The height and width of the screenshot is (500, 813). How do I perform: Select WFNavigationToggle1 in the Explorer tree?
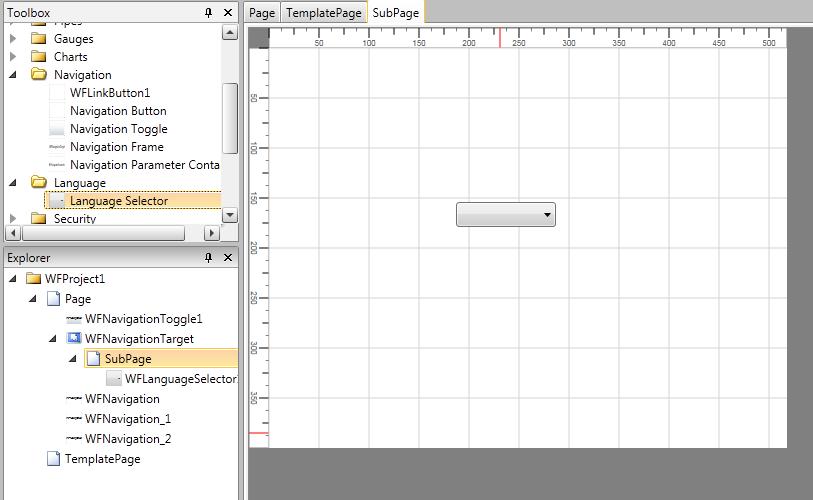(x=143, y=319)
